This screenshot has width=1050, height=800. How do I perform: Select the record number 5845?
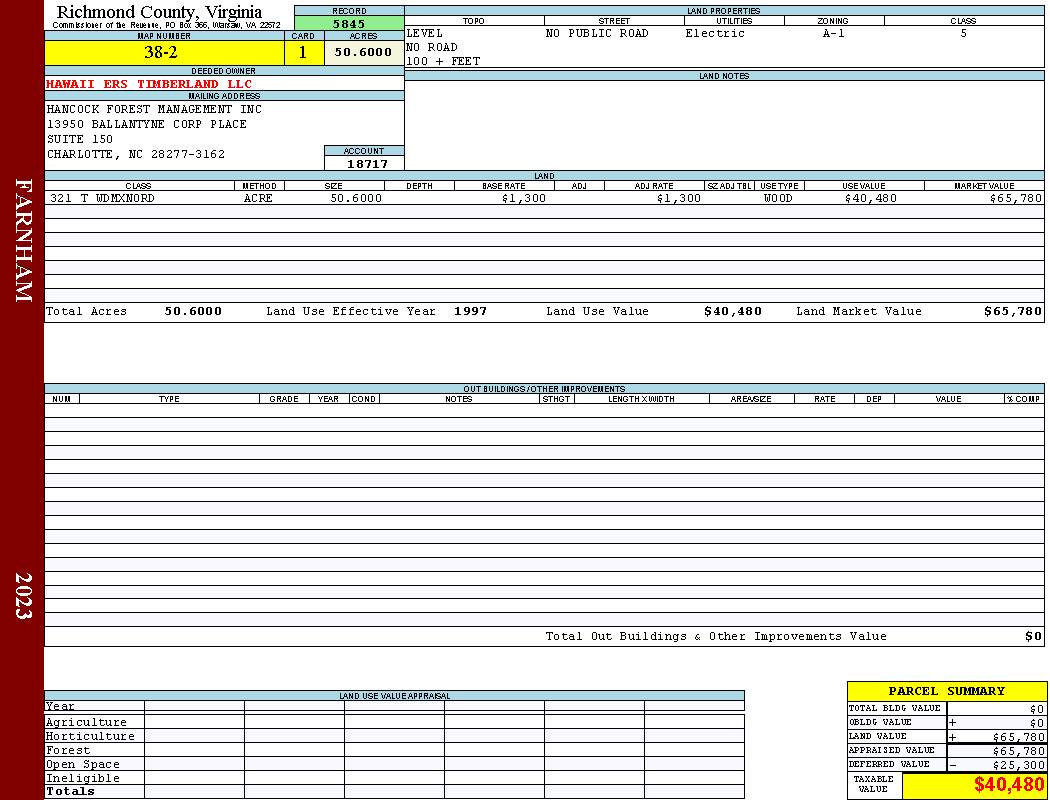point(349,23)
